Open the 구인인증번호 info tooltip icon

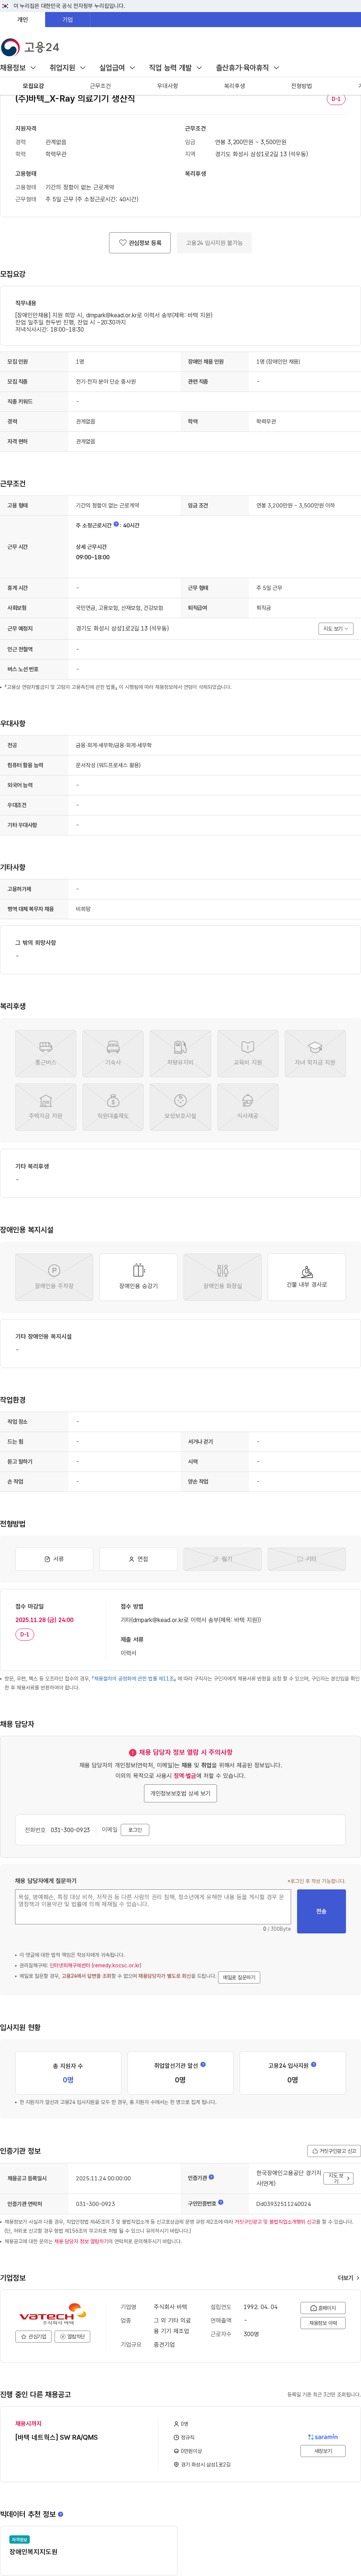pos(221,2202)
